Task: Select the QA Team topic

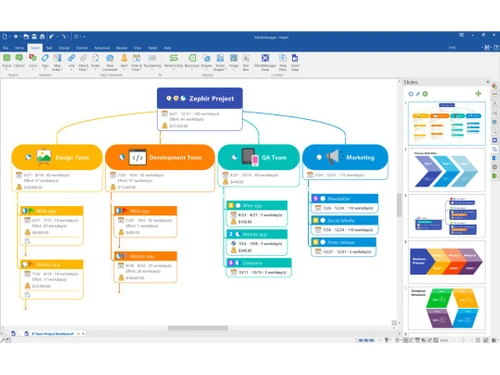Action: [x=259, y=157]
